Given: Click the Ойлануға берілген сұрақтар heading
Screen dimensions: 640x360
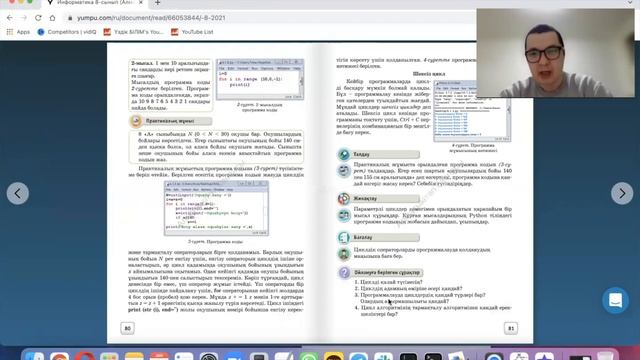Looking at the screenshot, I should (x=387, y=272).
